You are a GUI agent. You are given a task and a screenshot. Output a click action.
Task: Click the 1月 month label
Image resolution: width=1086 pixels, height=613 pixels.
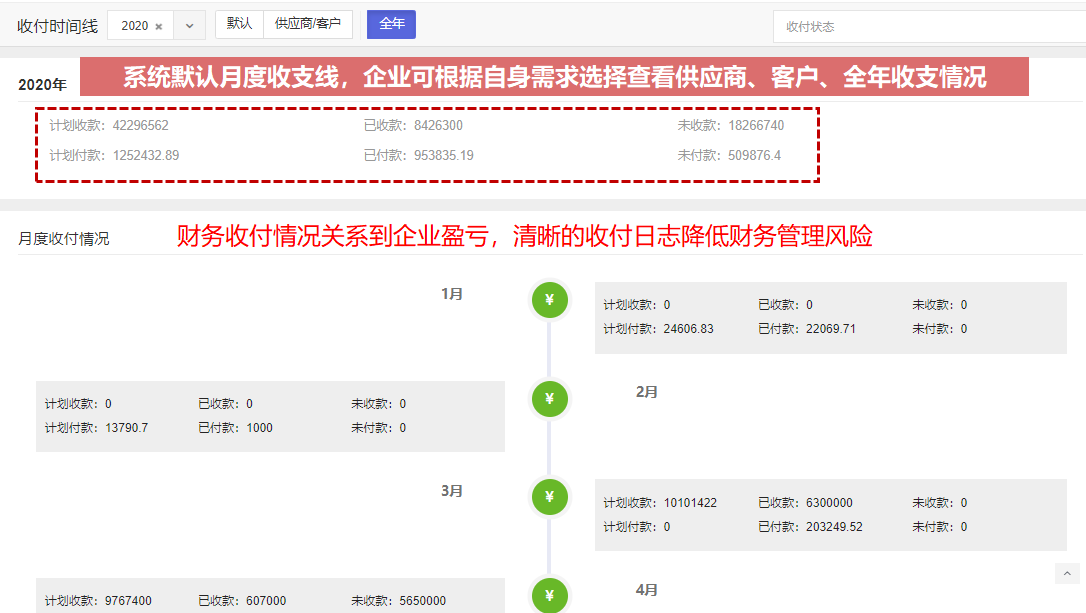452,294
